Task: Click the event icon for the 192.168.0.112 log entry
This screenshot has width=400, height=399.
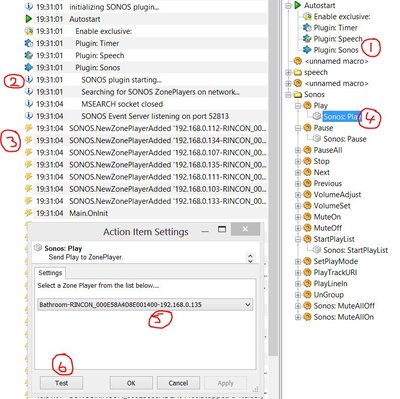Action: coord(29,128)
